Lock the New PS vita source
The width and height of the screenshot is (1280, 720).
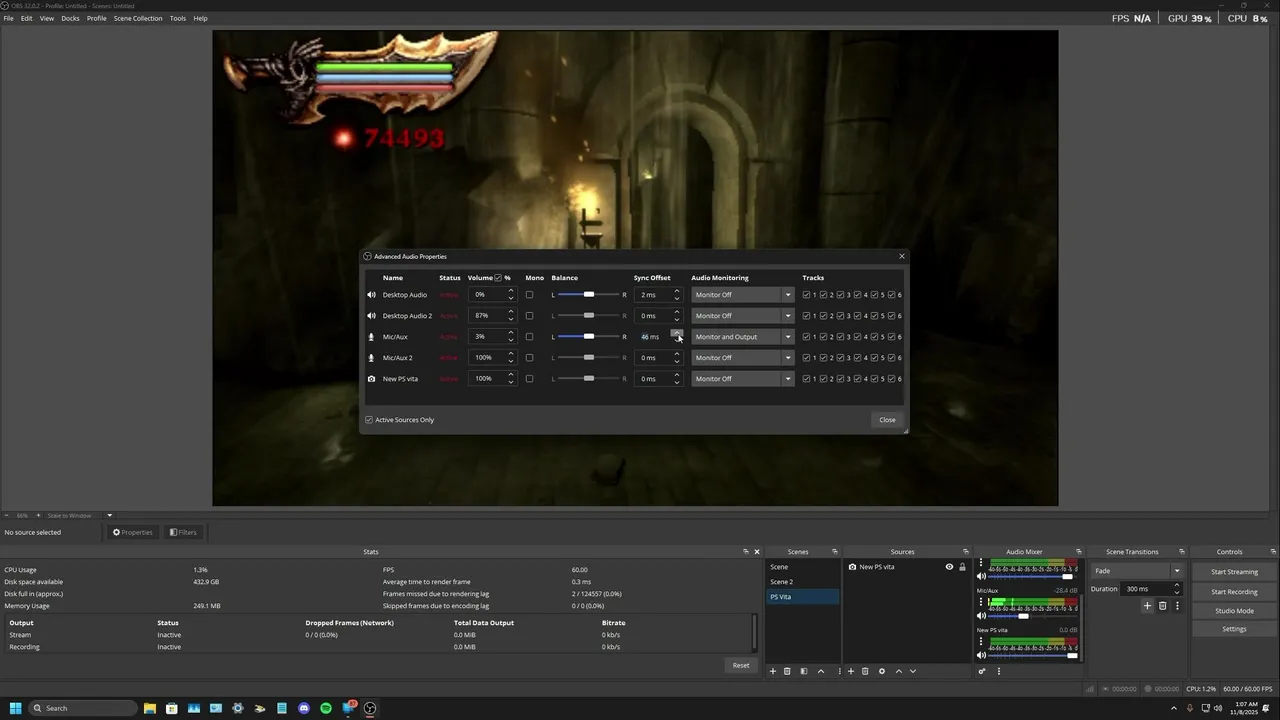[x=963, y=567]
